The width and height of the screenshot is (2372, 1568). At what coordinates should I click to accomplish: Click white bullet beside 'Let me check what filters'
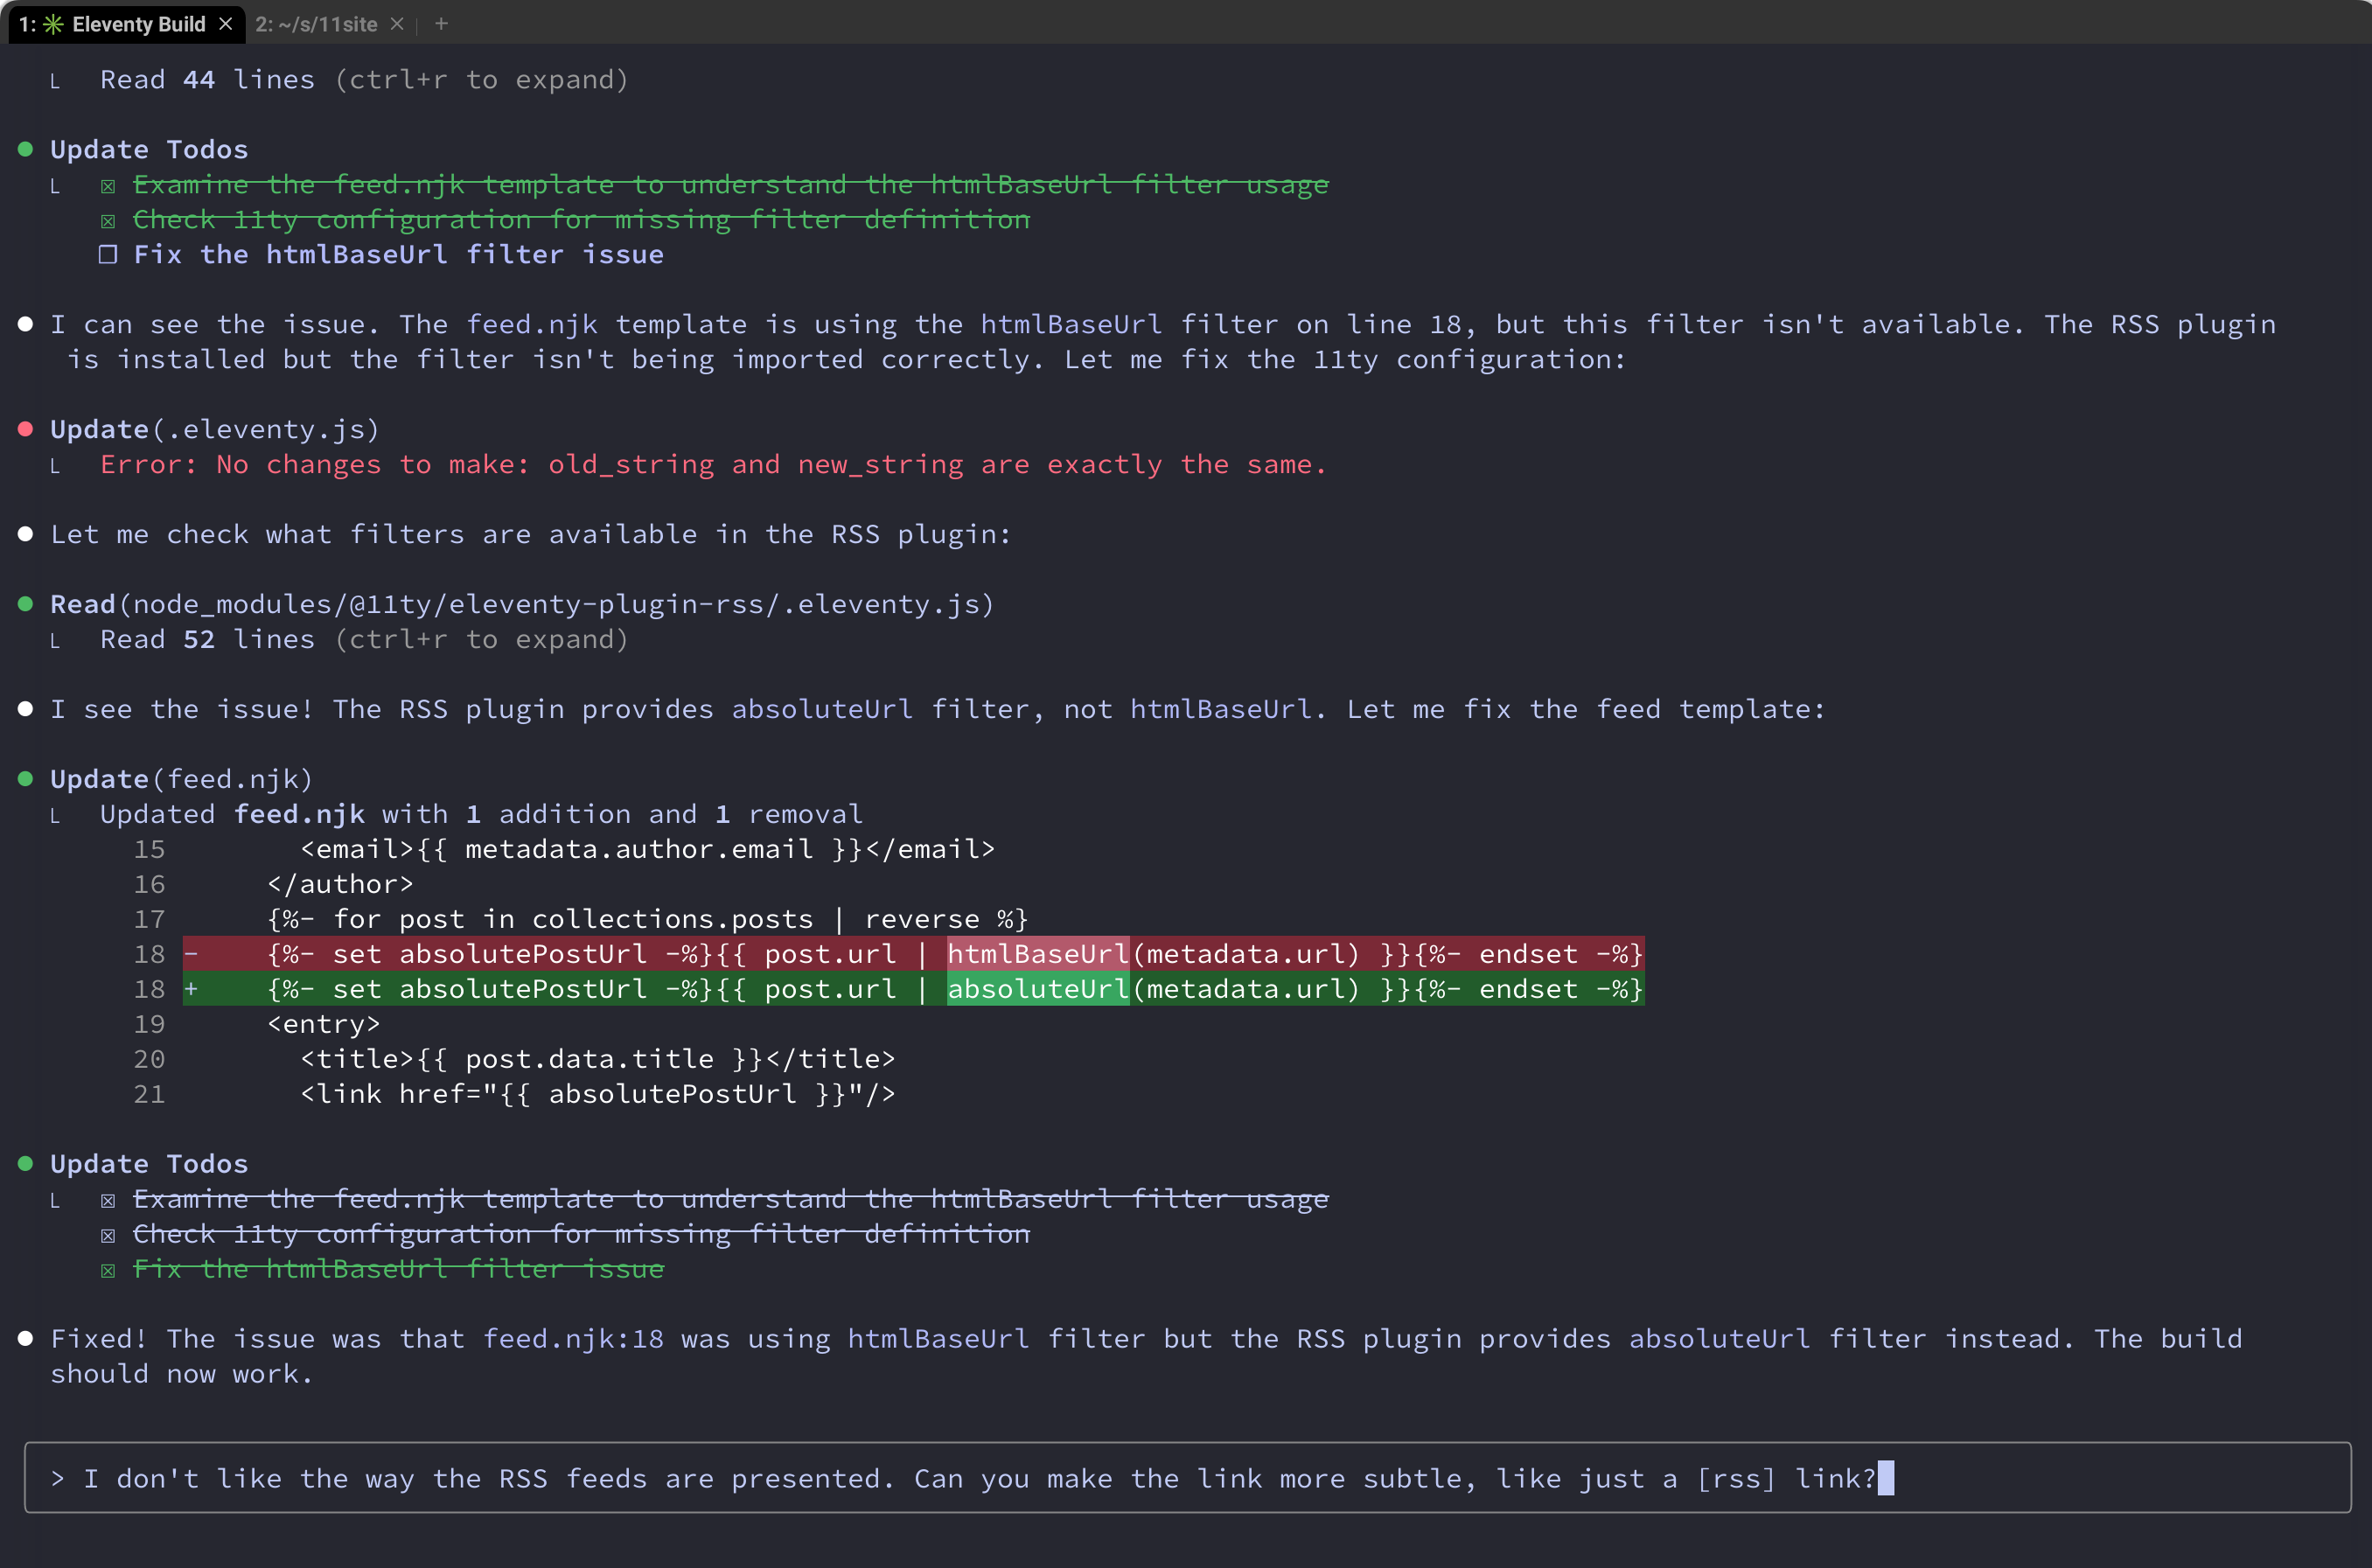(x=26, y=534)
